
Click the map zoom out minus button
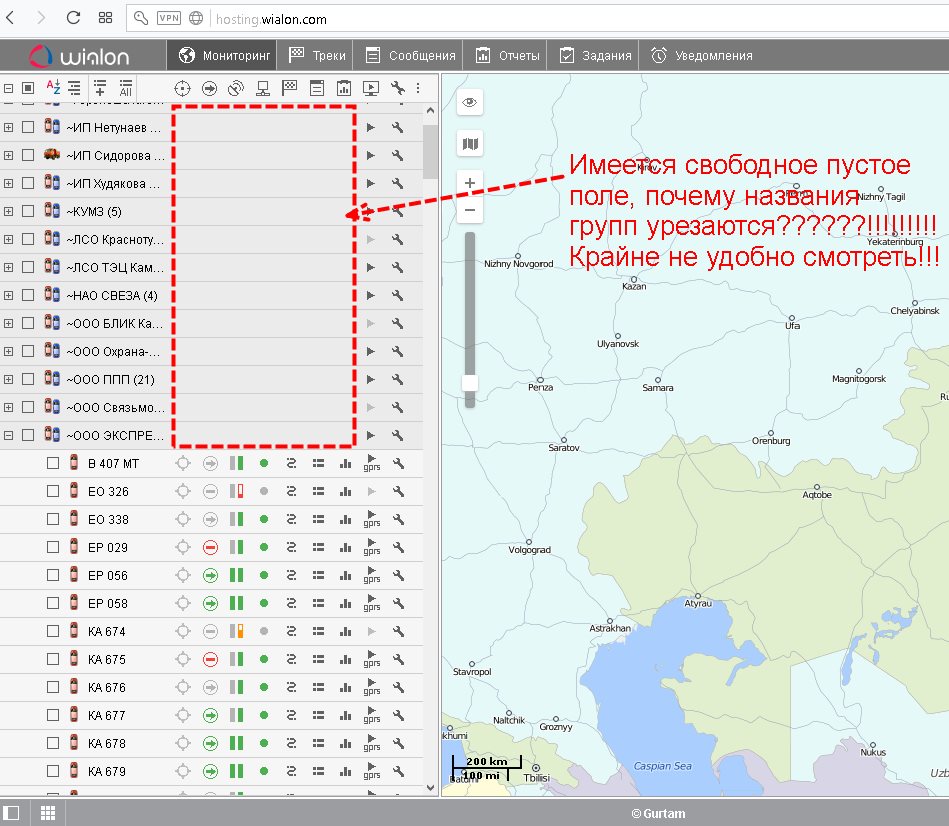470,211
